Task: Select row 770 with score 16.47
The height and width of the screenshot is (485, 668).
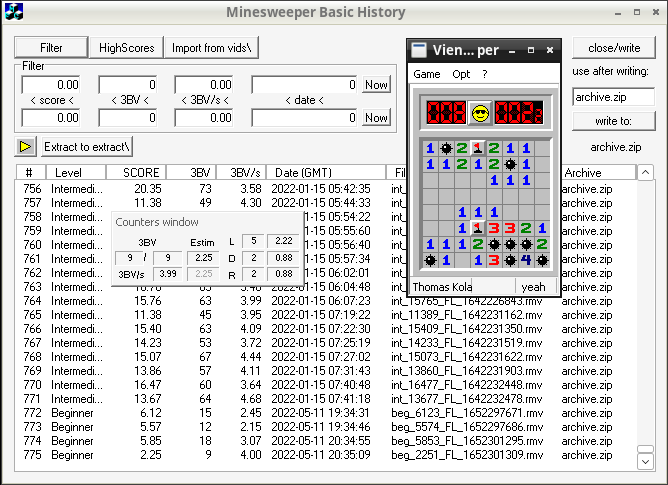Action: (x=326, y=384)
